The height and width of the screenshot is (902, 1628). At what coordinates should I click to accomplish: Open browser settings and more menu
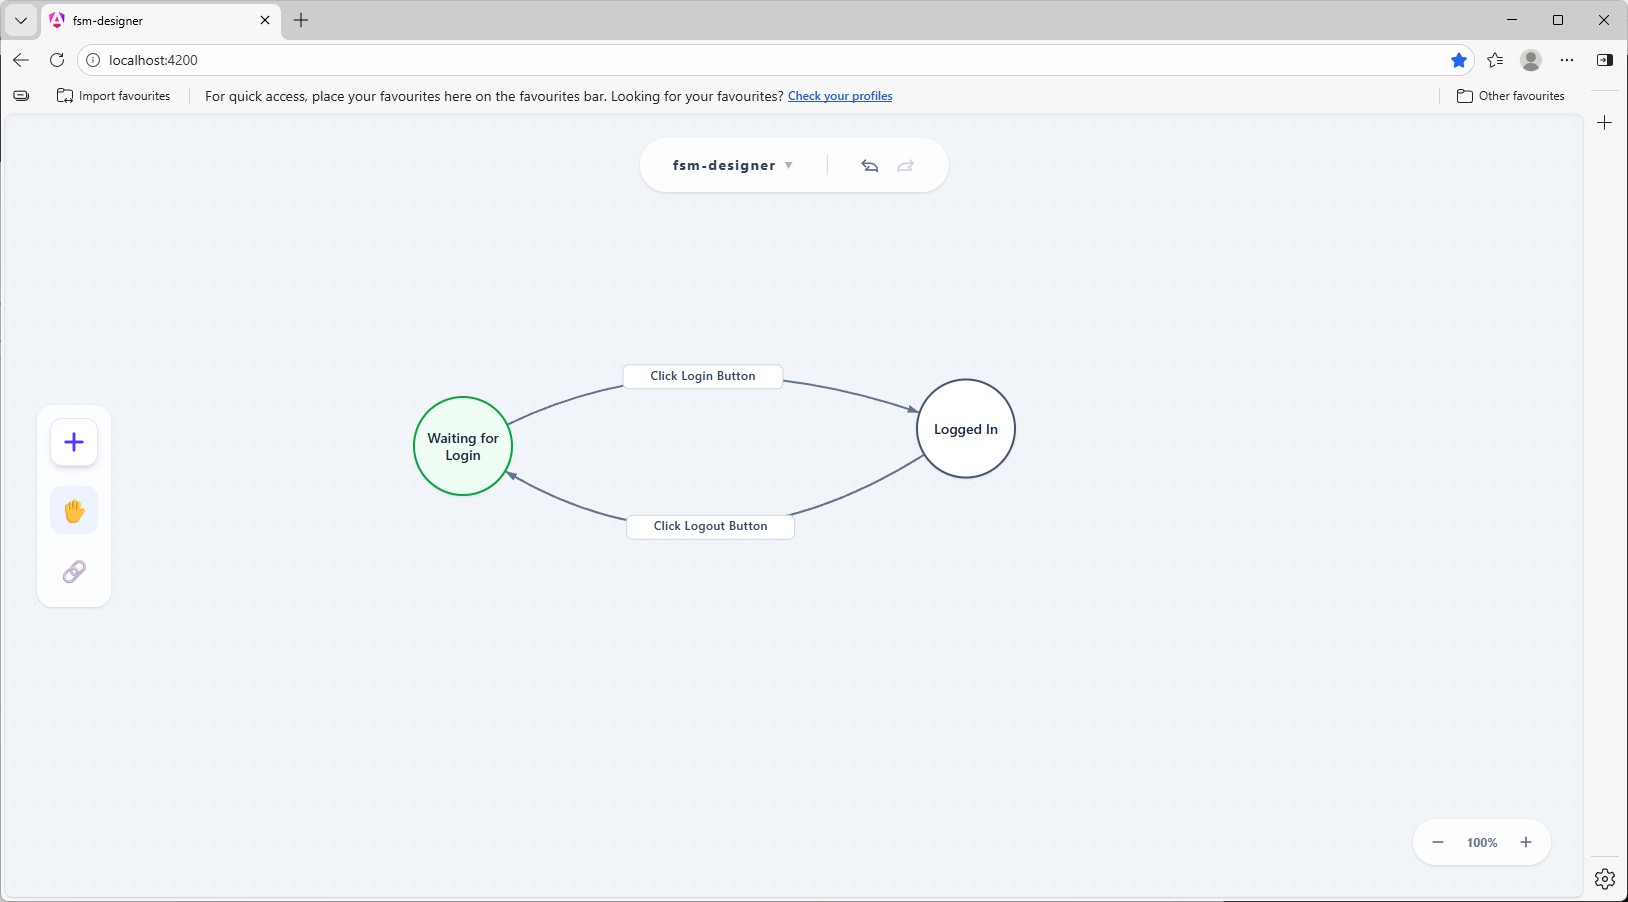pos(1567,60)
